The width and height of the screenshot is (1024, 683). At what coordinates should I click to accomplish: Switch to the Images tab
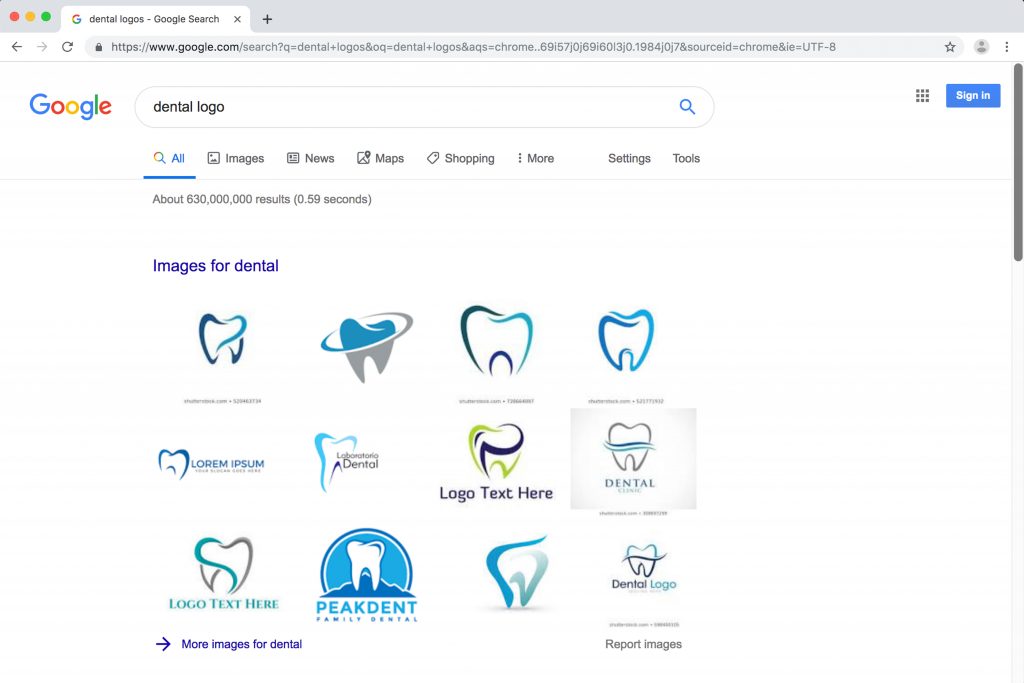click(x=236, y=158)
